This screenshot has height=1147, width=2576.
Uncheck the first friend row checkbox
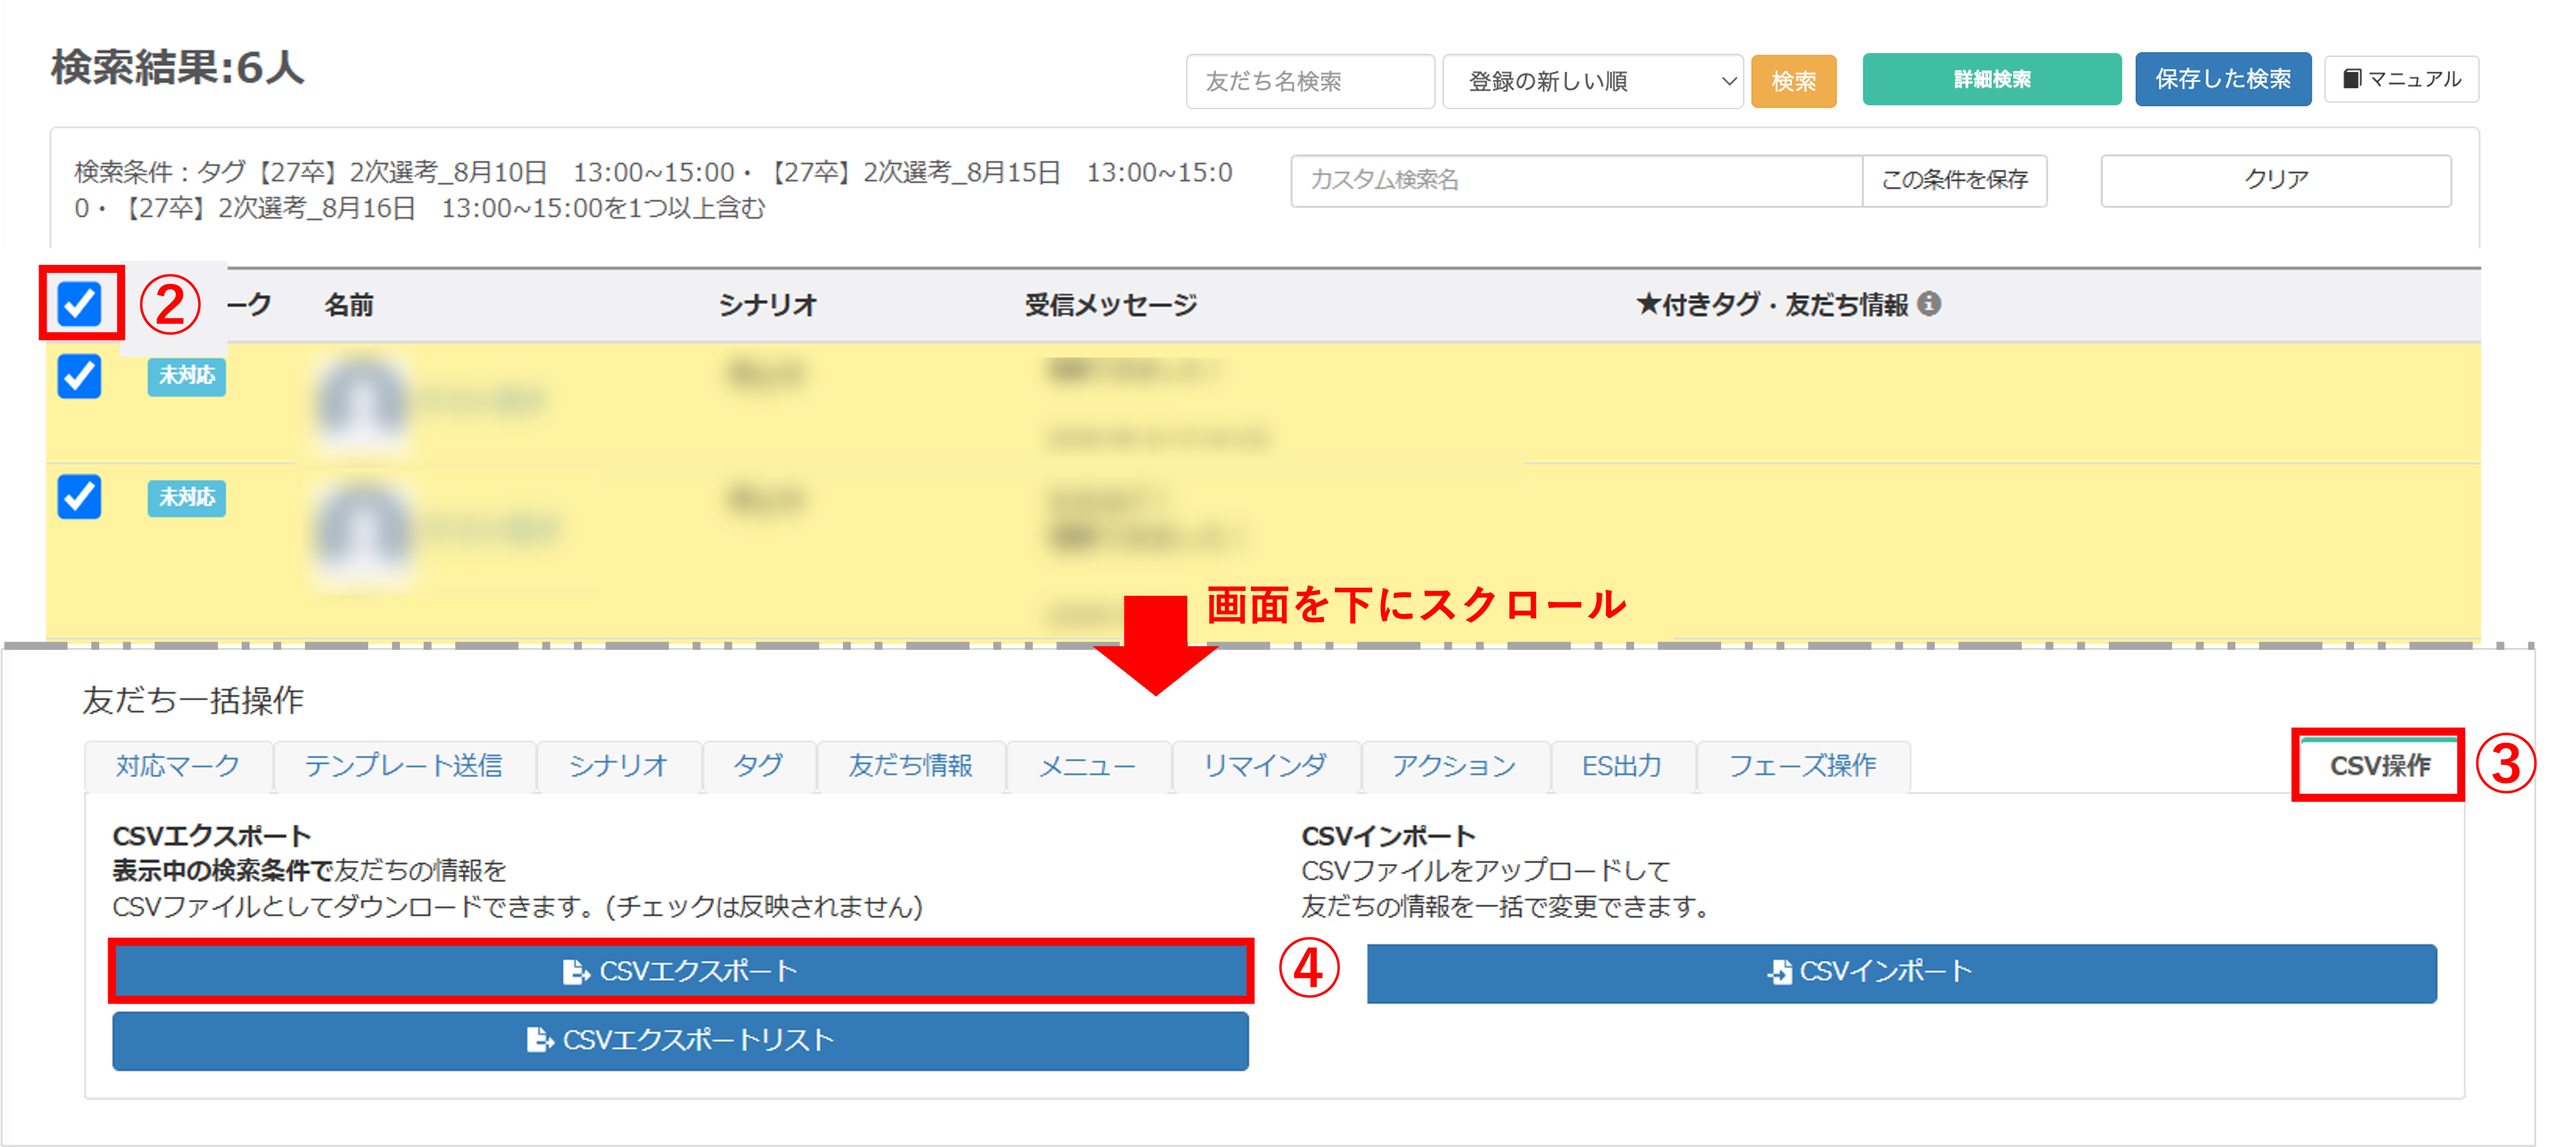point(79,377)
